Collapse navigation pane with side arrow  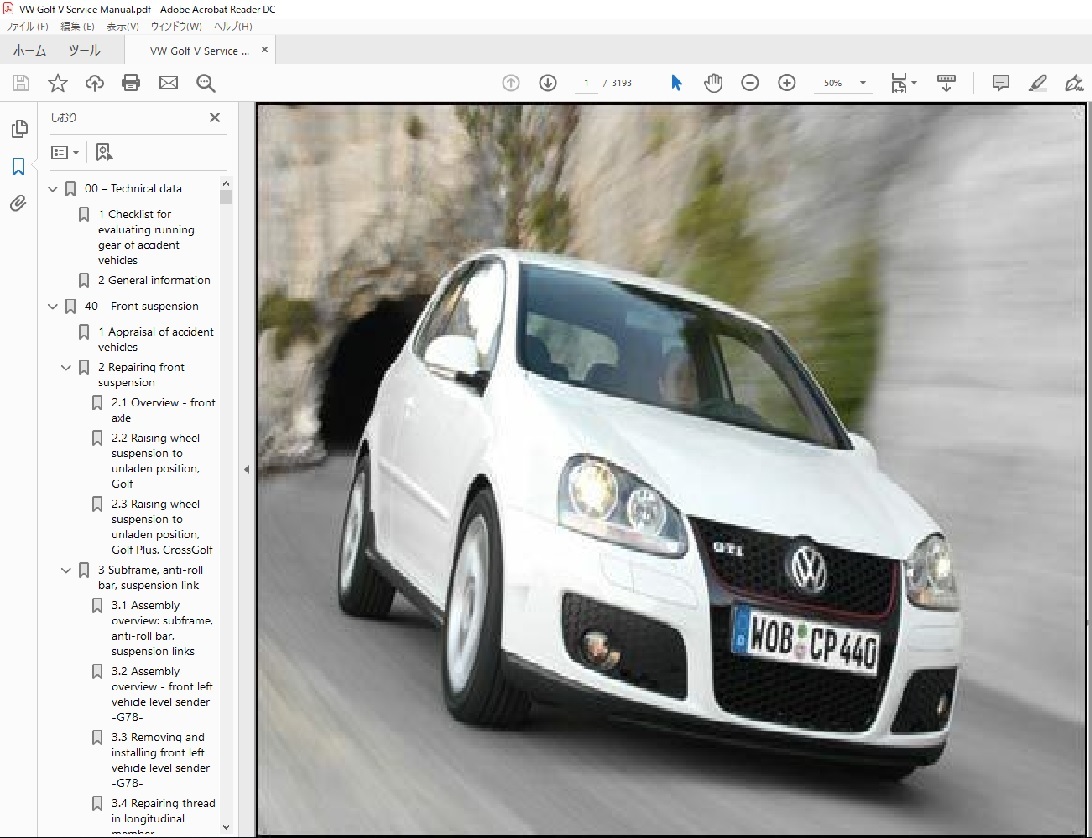coord(247,470)
